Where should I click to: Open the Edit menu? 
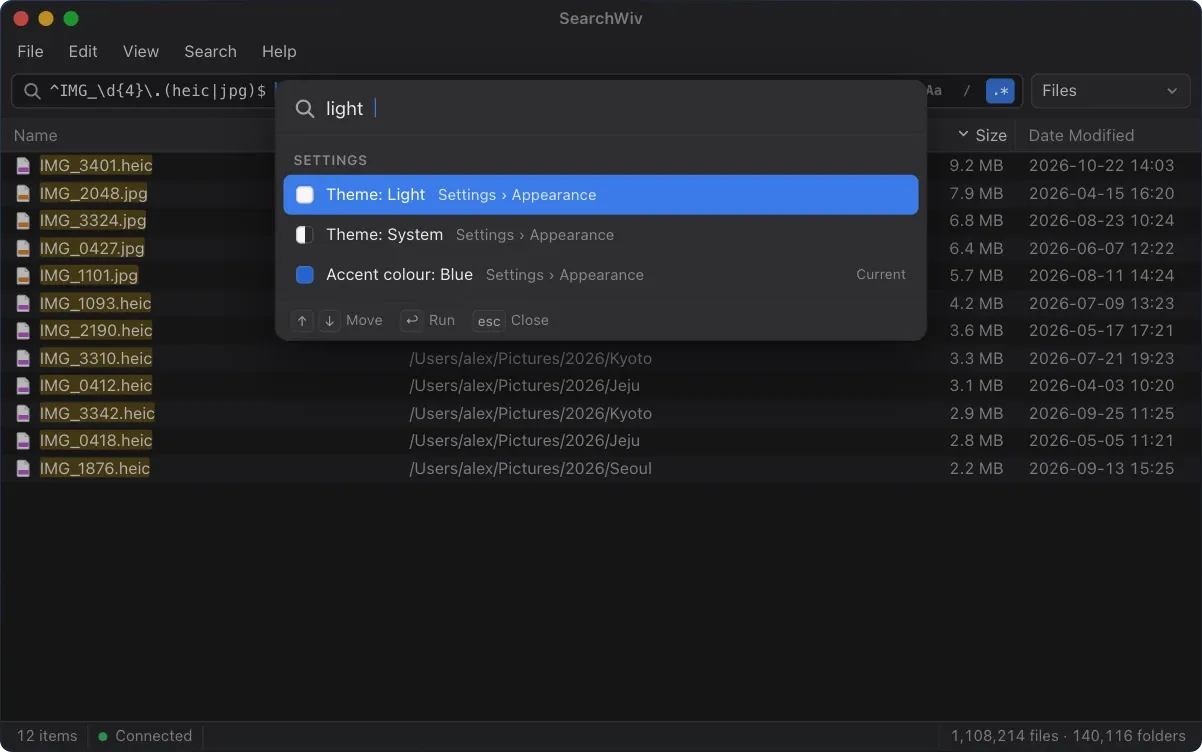[x=83, y=51]
